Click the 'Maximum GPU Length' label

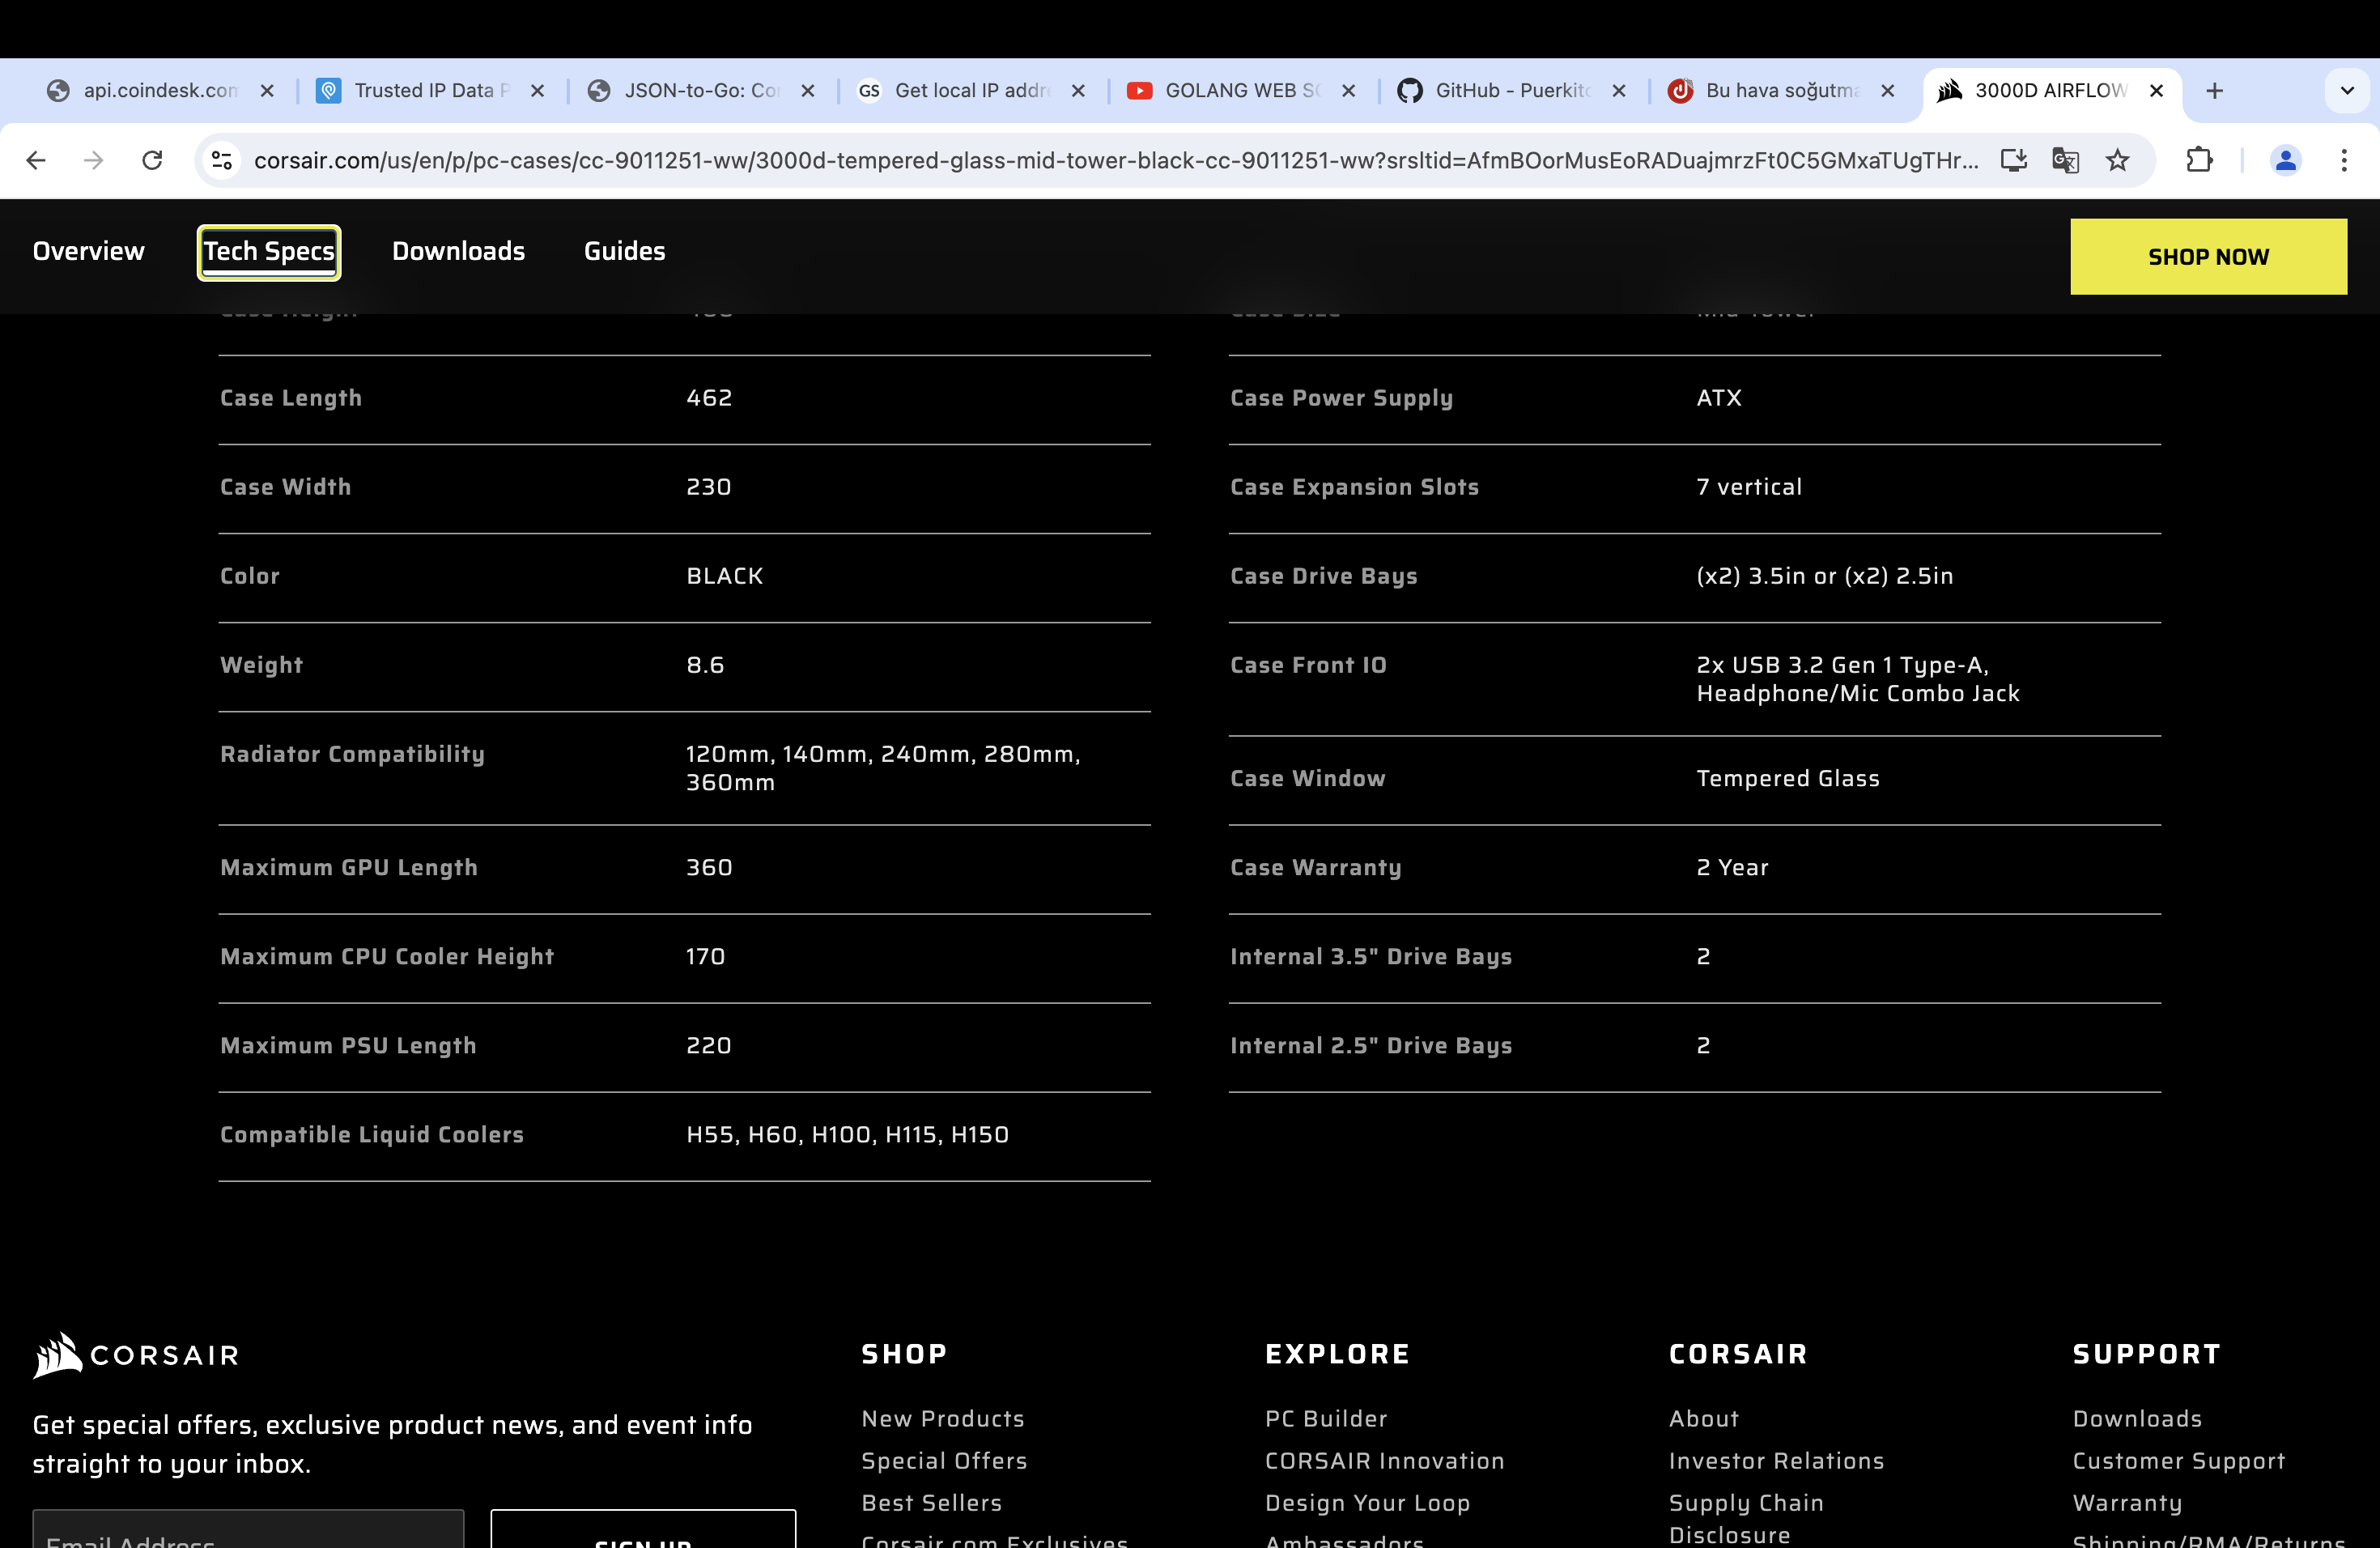coord(349,868)
